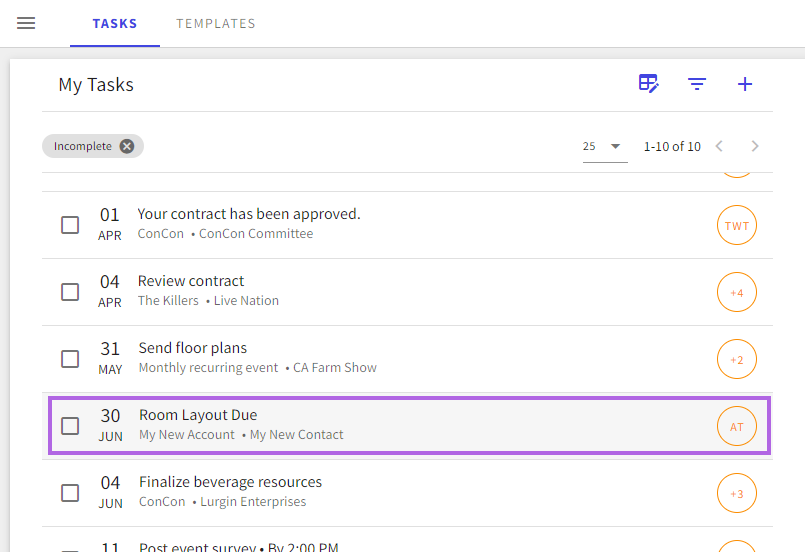The width and height of the screenshot is (805, 552).
Task: Remove the Incomplete filter chip
Action: (127, 146)
